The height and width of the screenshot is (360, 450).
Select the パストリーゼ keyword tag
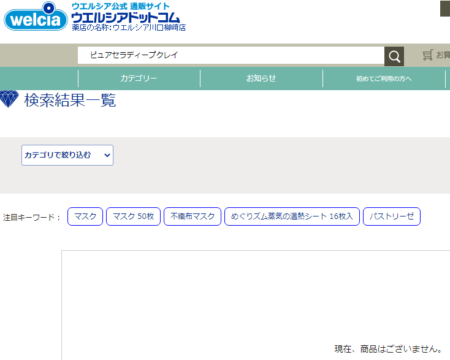coord(392,216)
